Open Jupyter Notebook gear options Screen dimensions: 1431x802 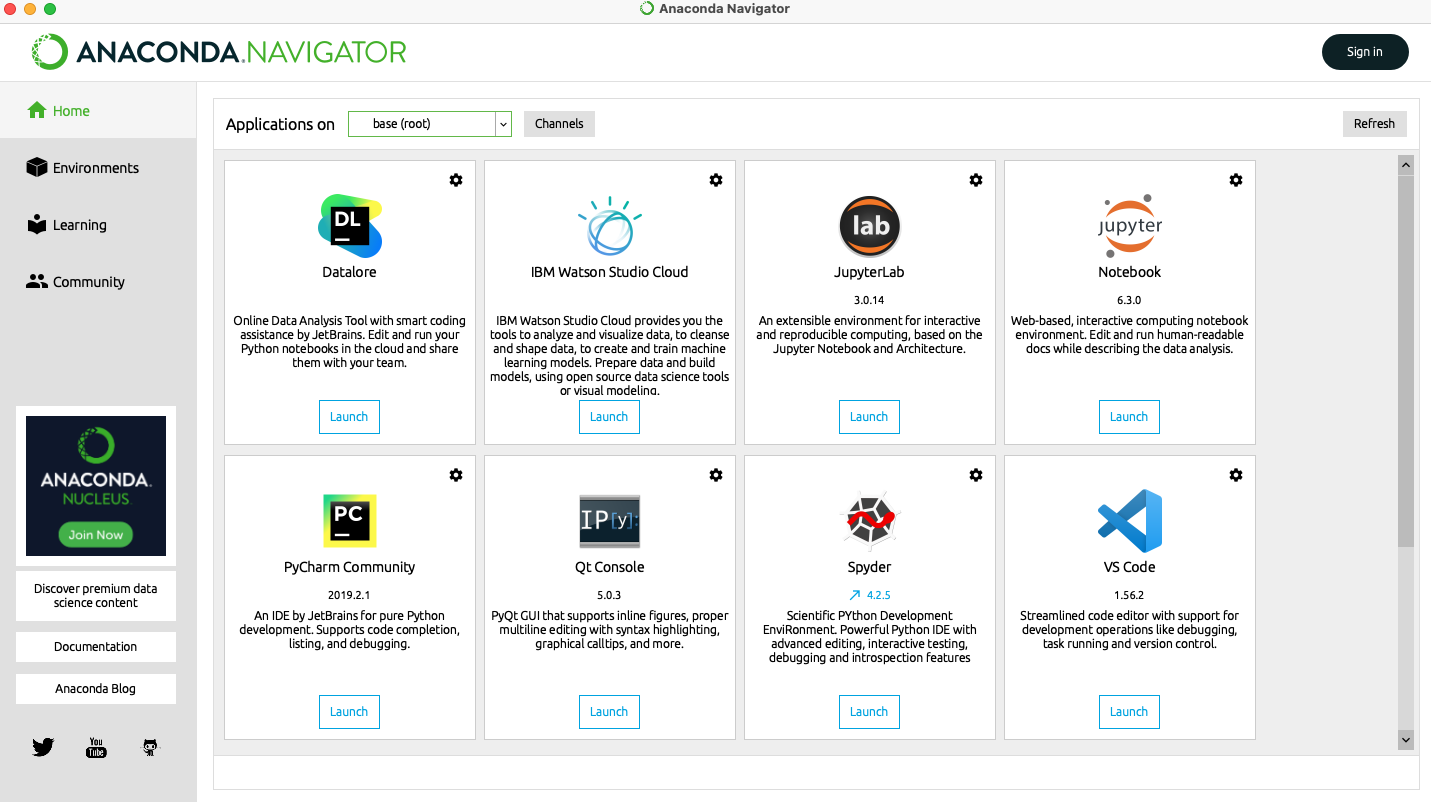click(x=1236, y=180)
